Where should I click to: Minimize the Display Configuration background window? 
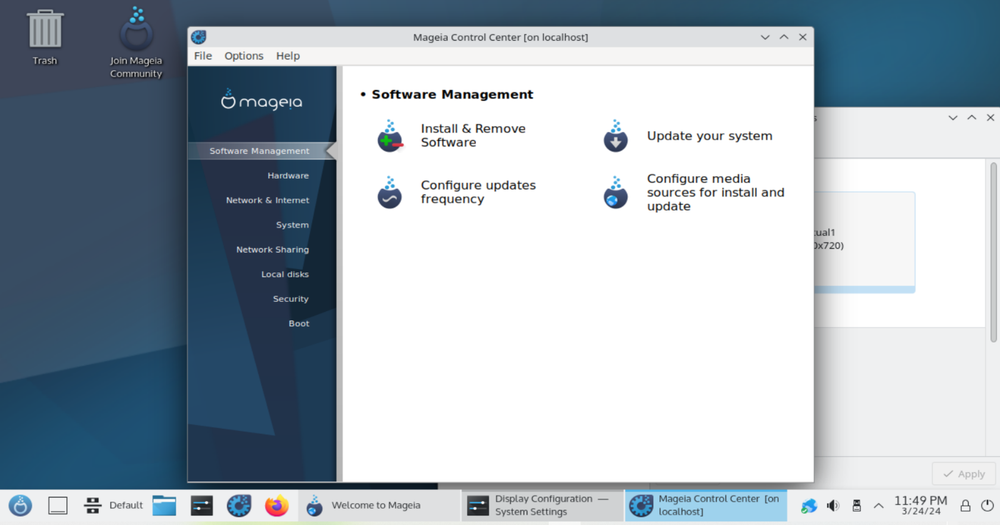953,118
